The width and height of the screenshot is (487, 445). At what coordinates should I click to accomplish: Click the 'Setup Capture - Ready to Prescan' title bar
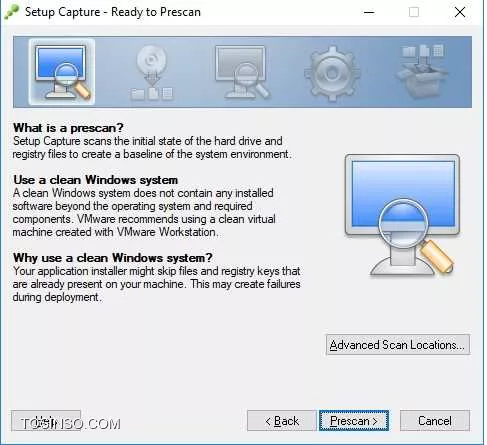click(x=113, y=12)
